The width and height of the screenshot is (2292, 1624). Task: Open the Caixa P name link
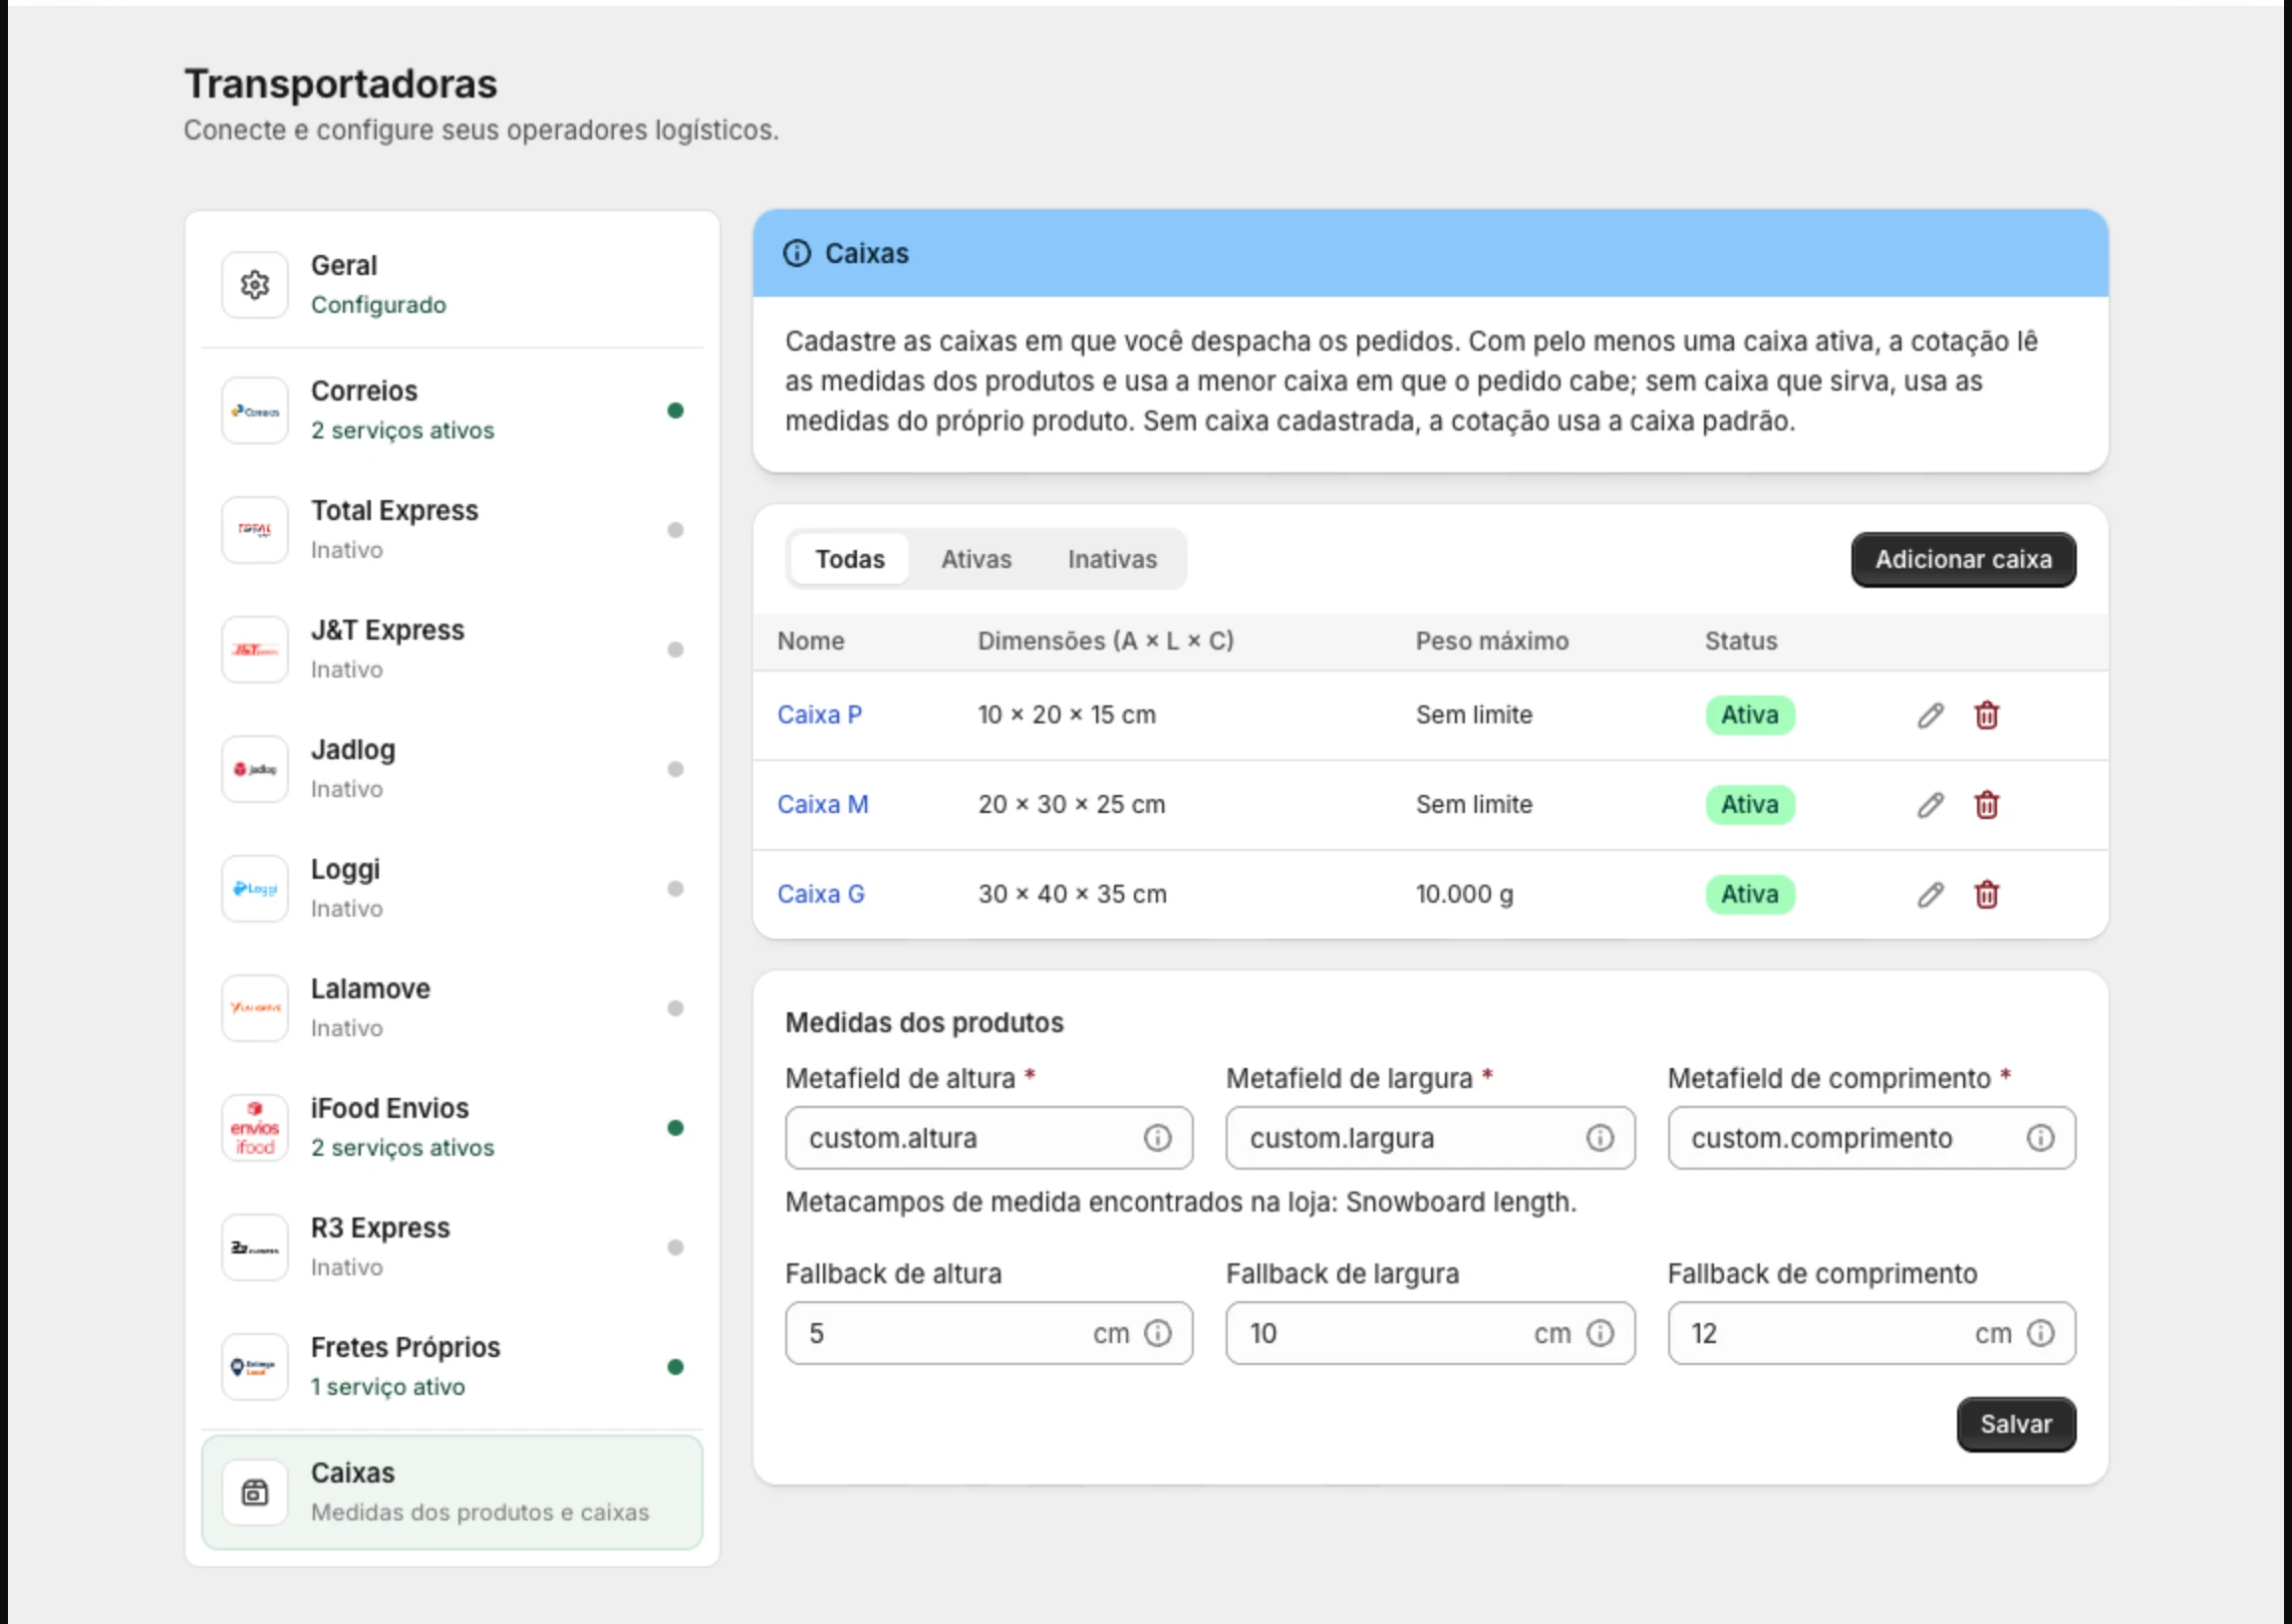click(819, 715)
